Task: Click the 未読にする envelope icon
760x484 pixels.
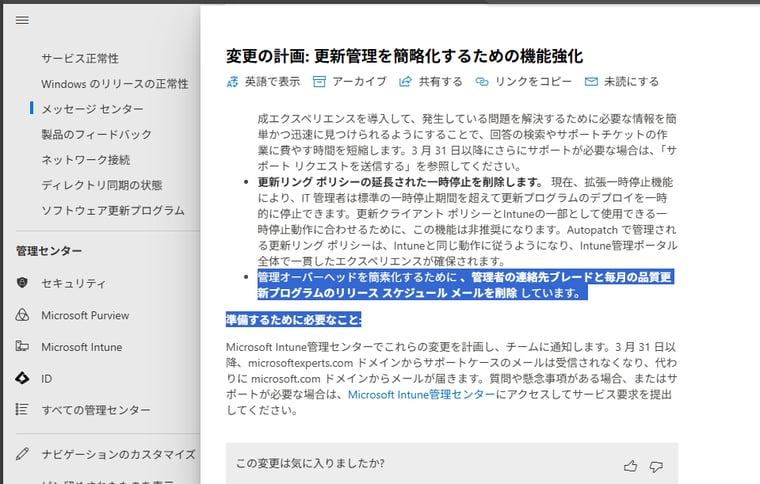Action: point(591,82)
